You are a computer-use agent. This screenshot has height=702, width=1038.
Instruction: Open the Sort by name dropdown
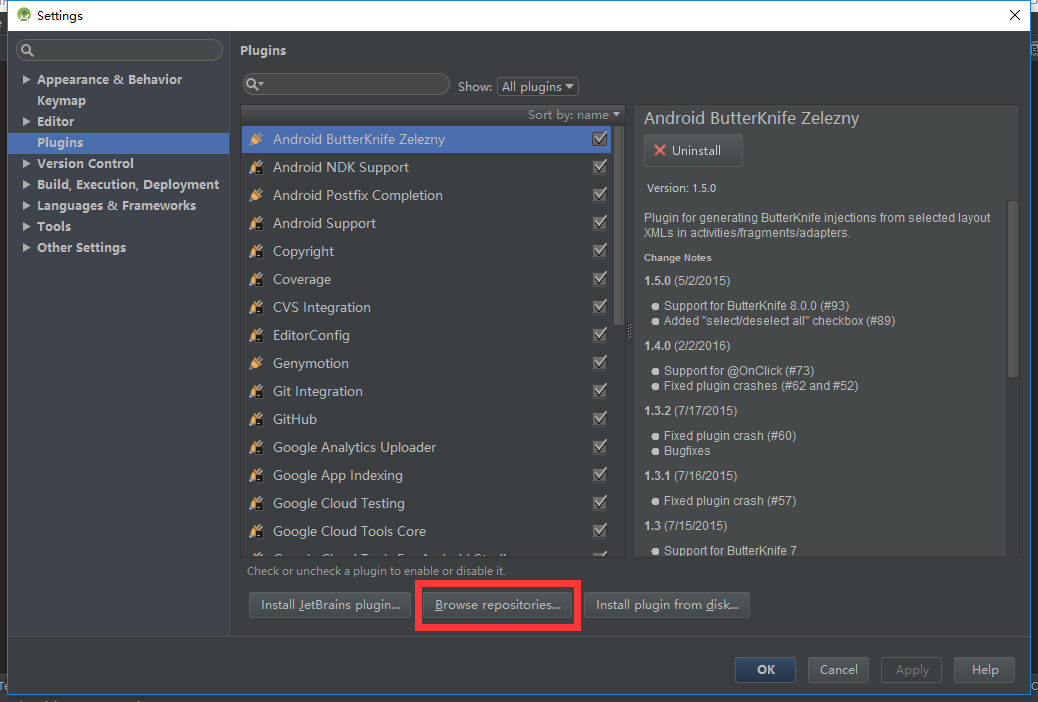[x=573, y=115]
